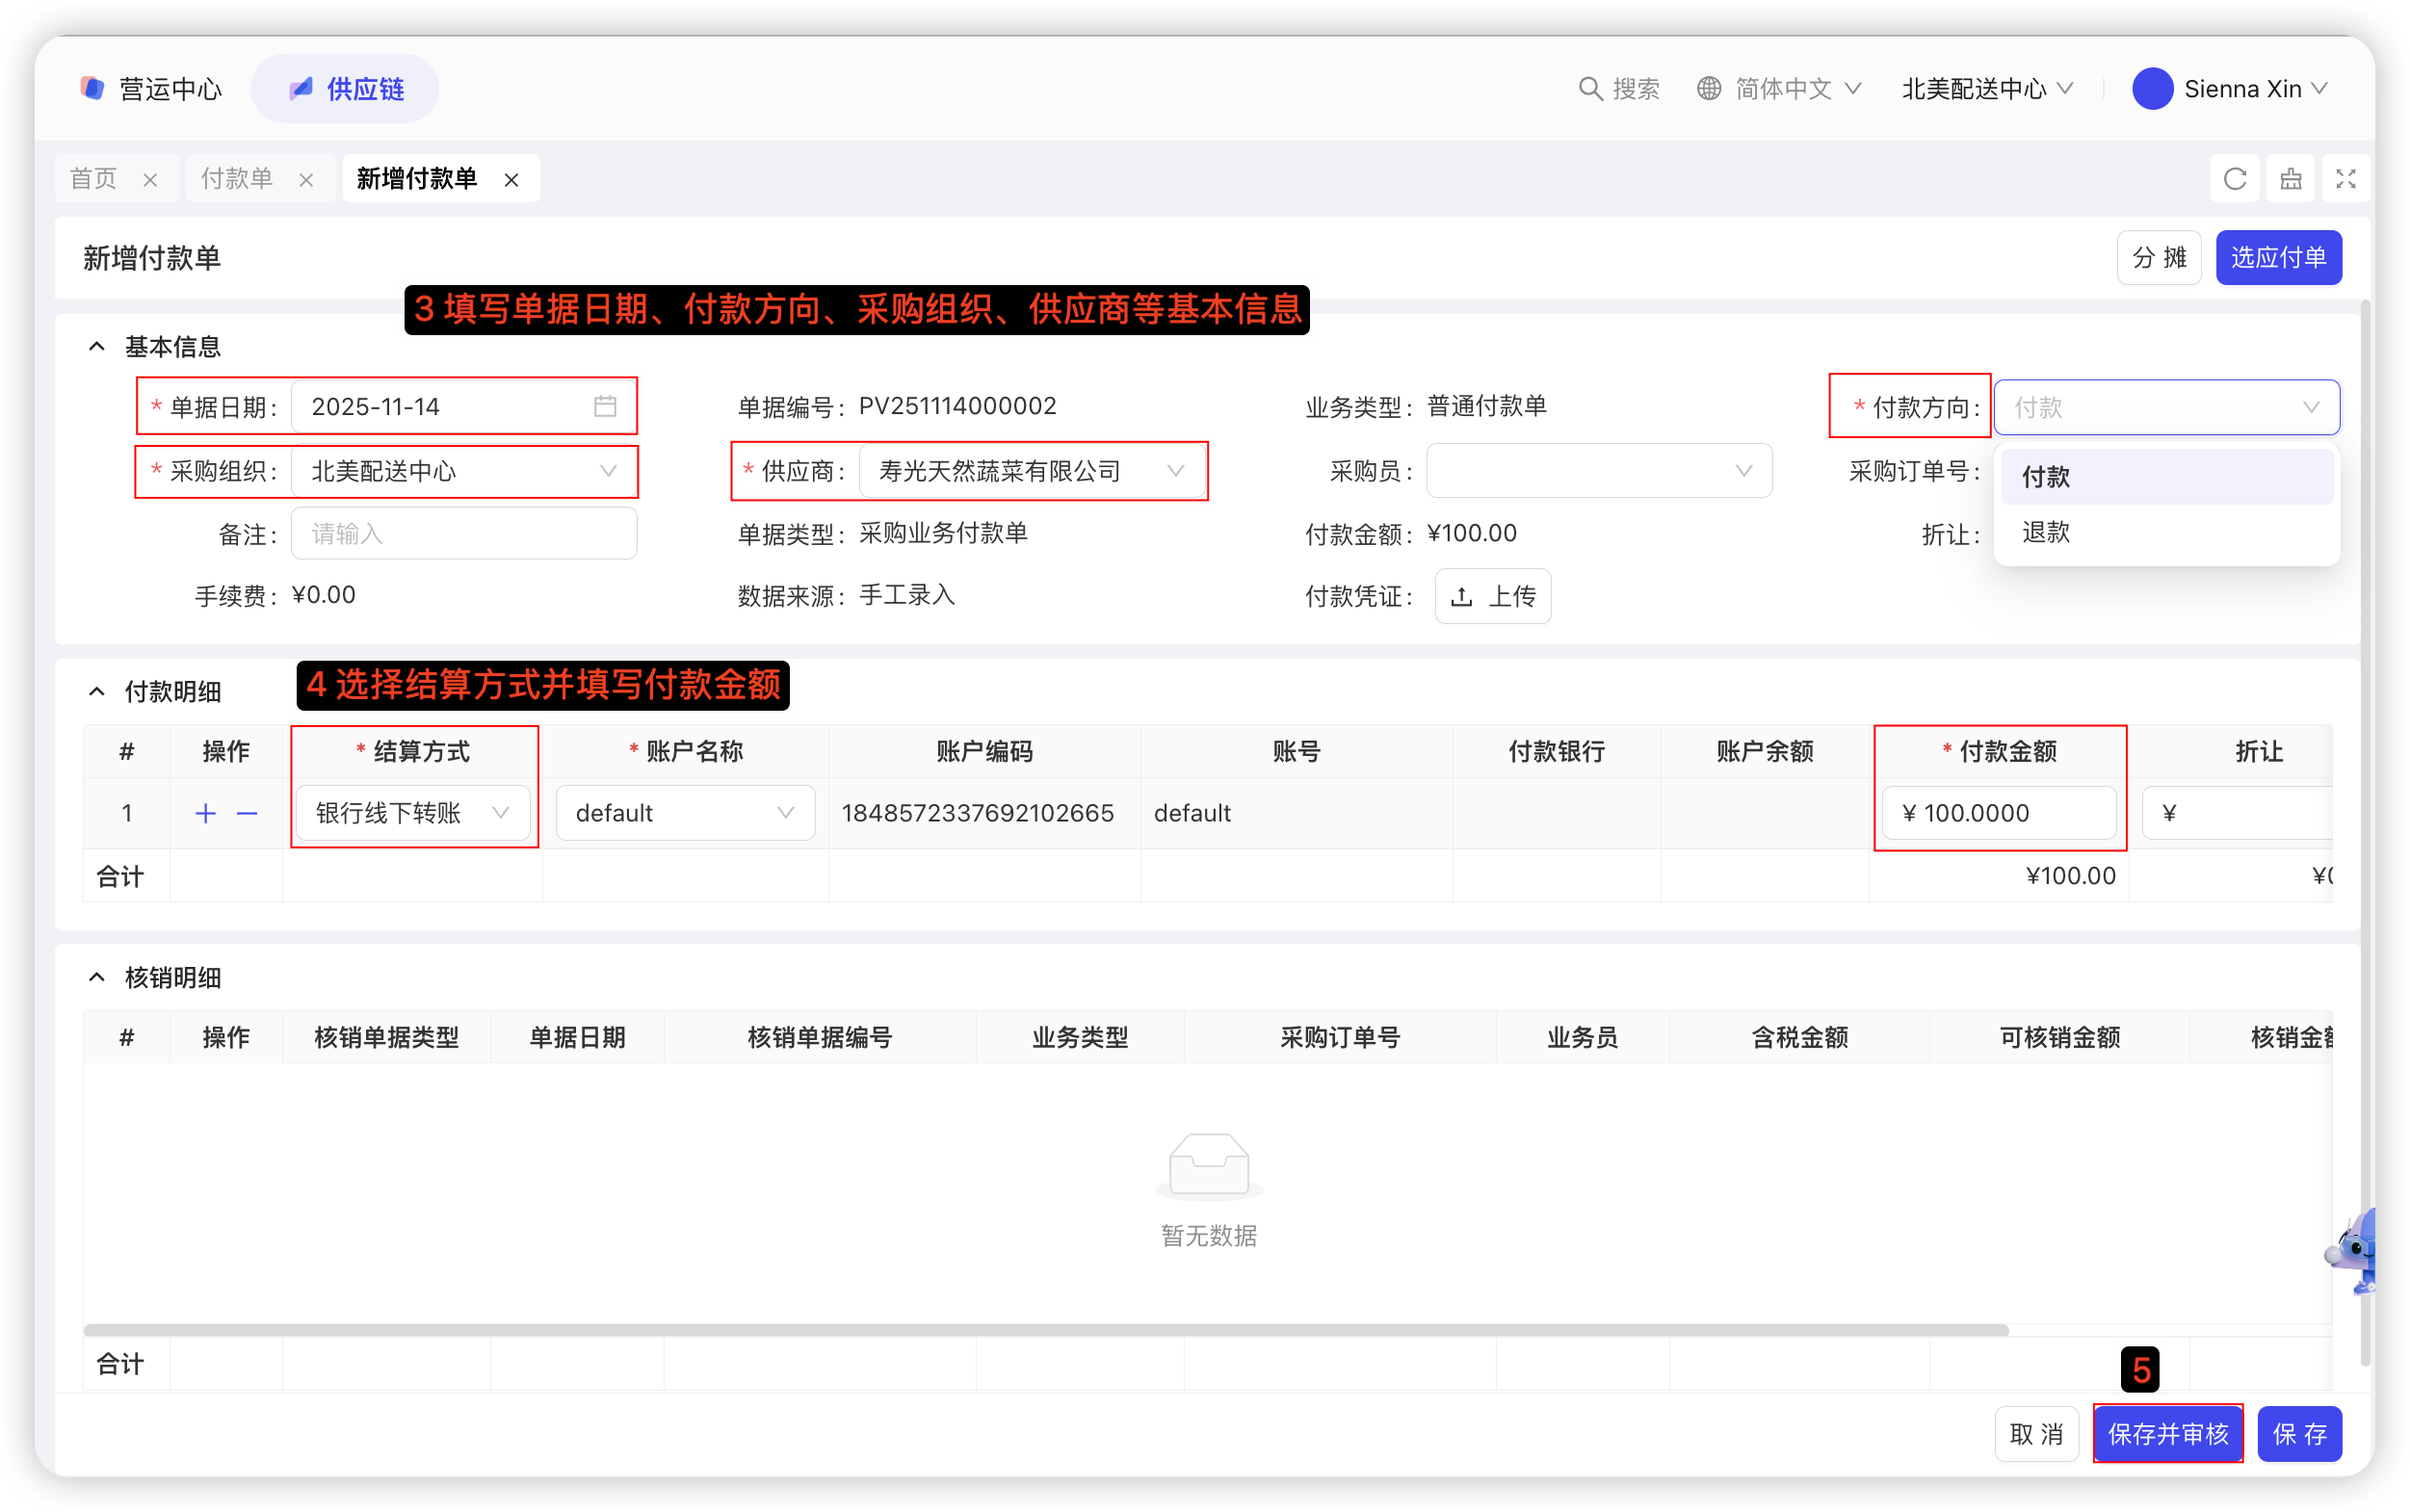Screen dimensions: 2410x1512
Task: Collapse the 基本信息 section
Action: pyautogui.click(x=97, y=347)
